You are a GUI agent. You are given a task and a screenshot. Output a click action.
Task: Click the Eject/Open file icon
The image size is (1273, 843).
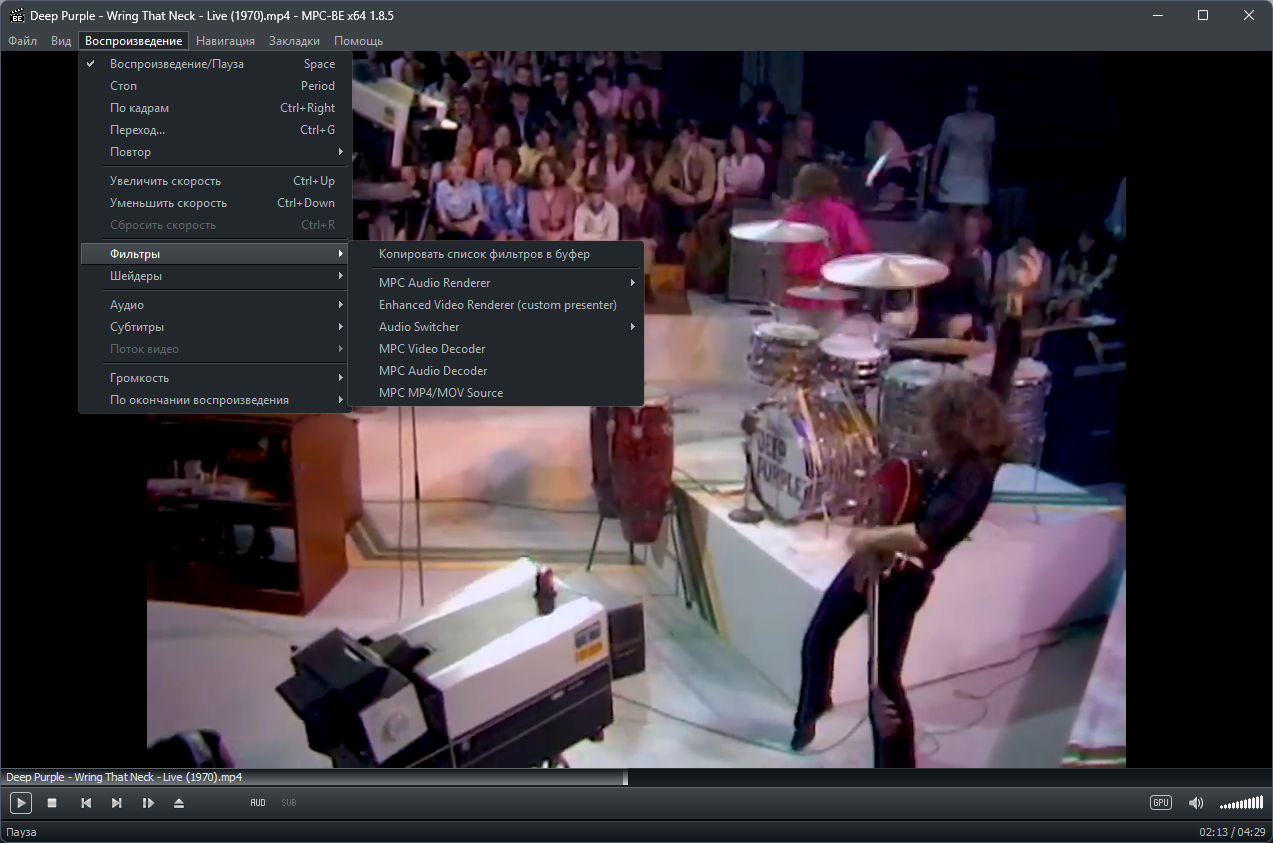coord(179,803)
